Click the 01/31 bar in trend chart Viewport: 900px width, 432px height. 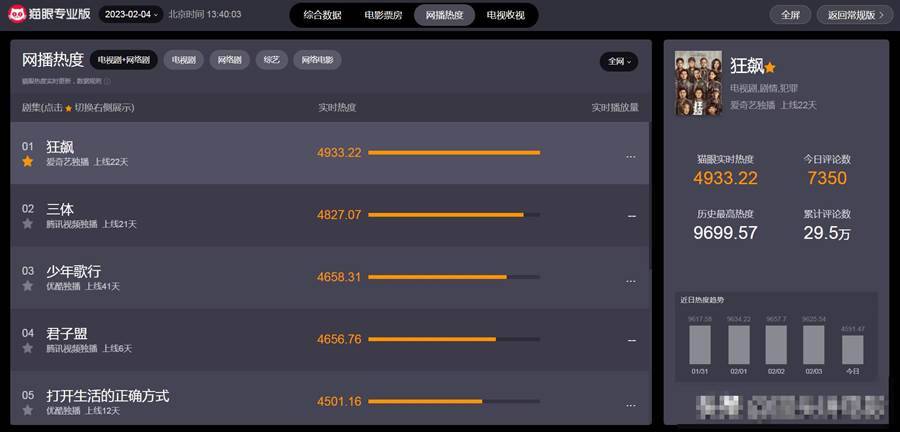coord(700,345)
